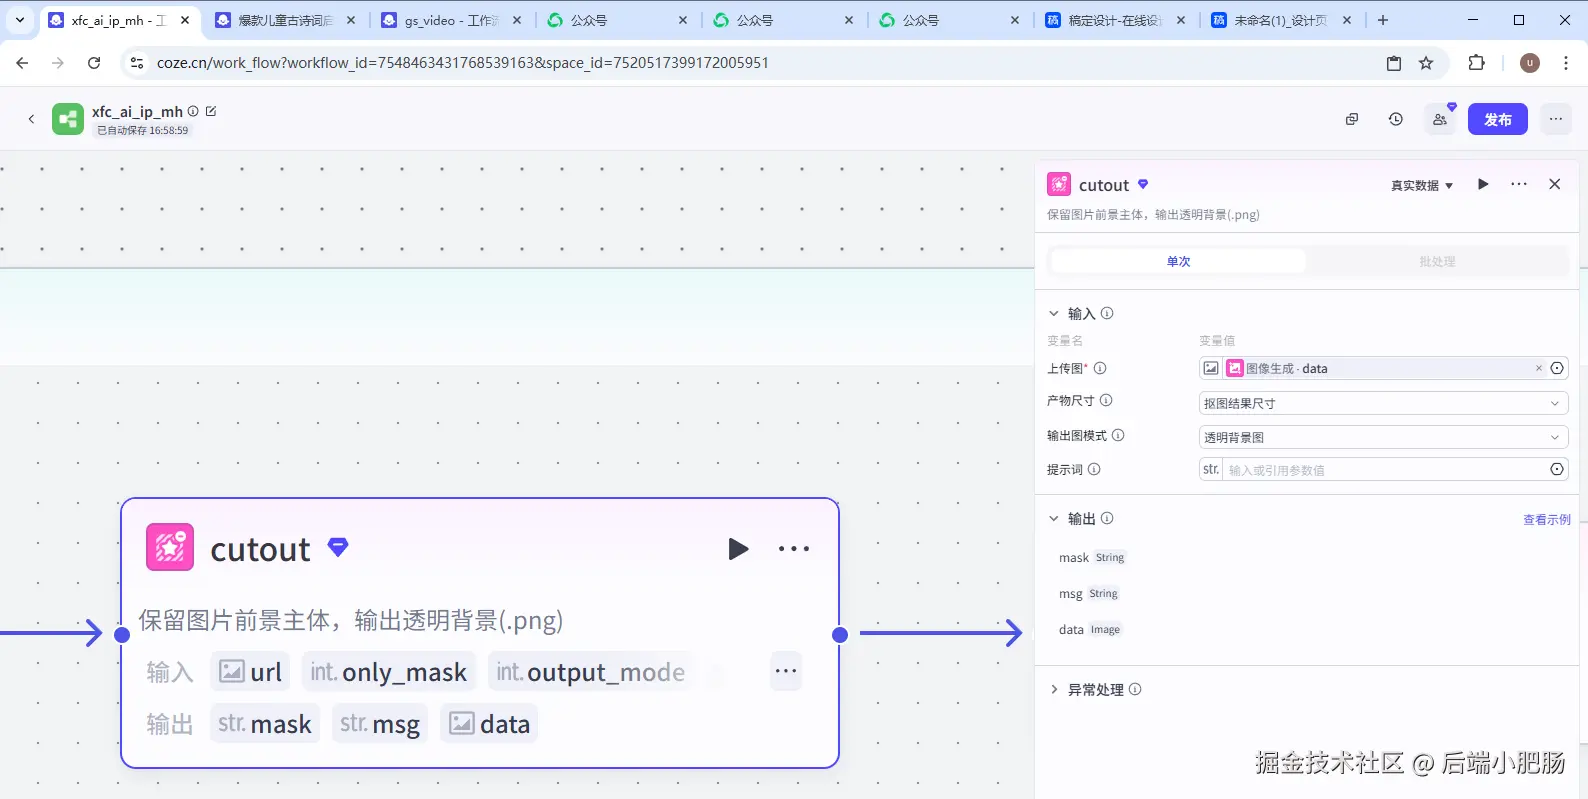Select the url input chip on node
This screenshot has height=799, width=1588.
[x=250, y=672]
